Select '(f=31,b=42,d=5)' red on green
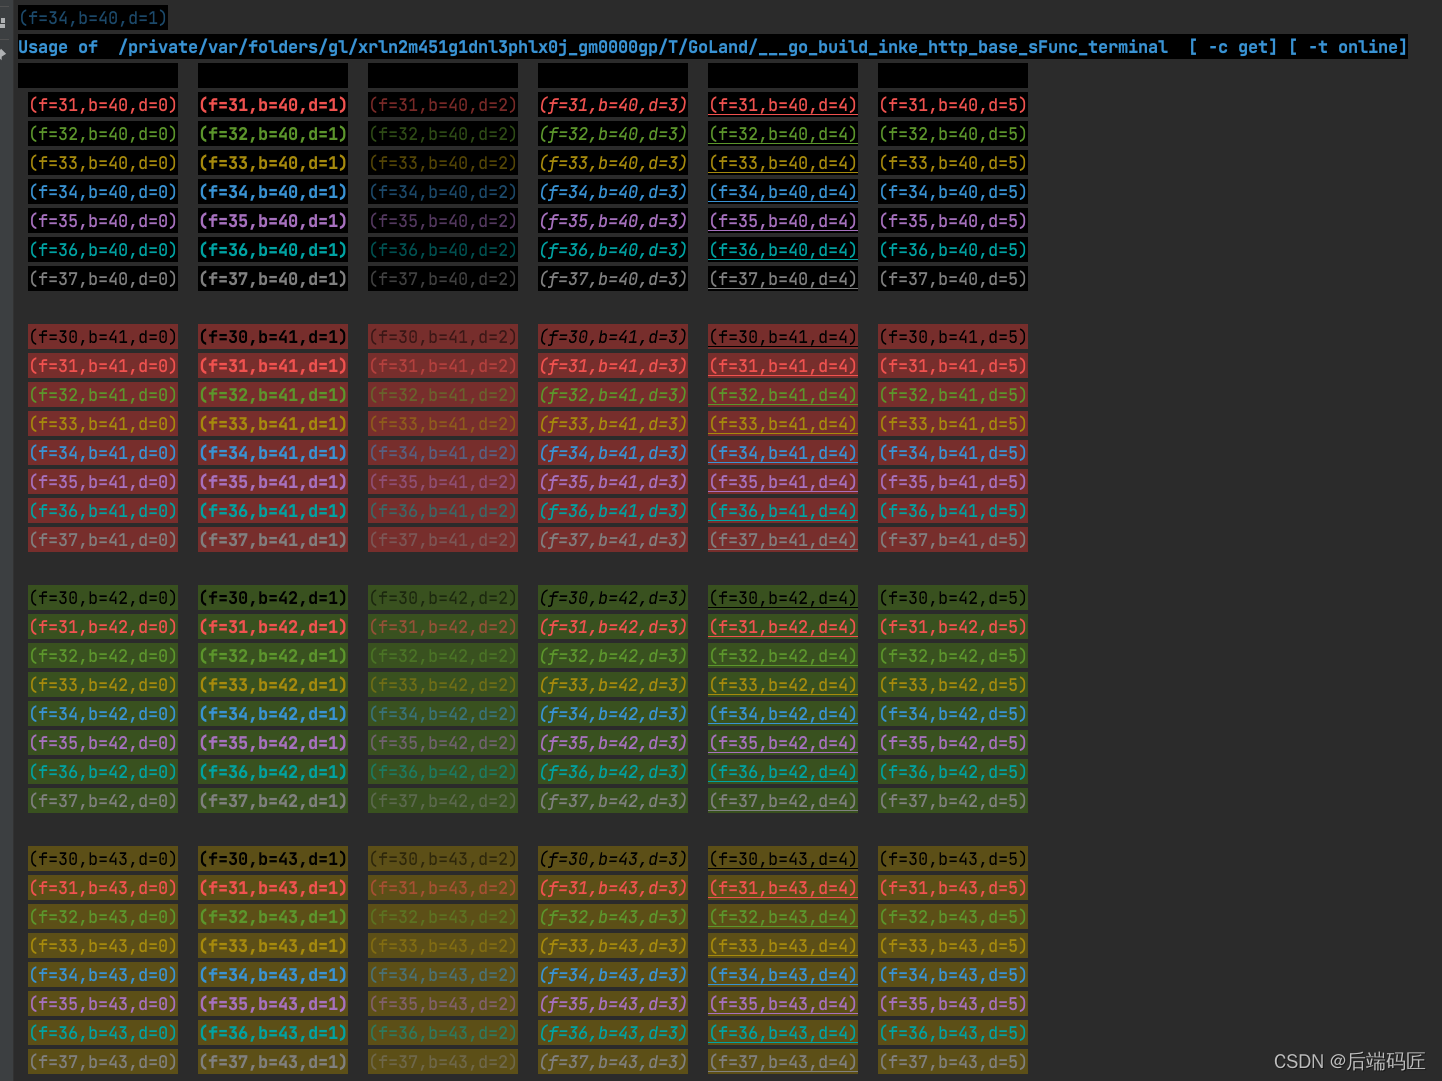Screen dimensions: 1442x1081 953,627
